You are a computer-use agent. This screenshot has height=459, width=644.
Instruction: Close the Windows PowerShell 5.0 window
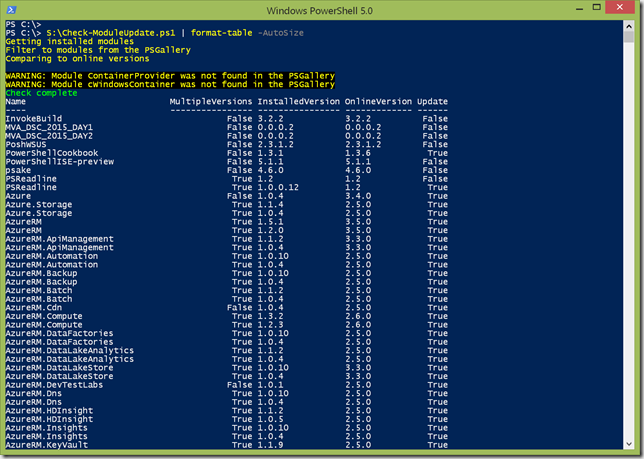point(620,7)
